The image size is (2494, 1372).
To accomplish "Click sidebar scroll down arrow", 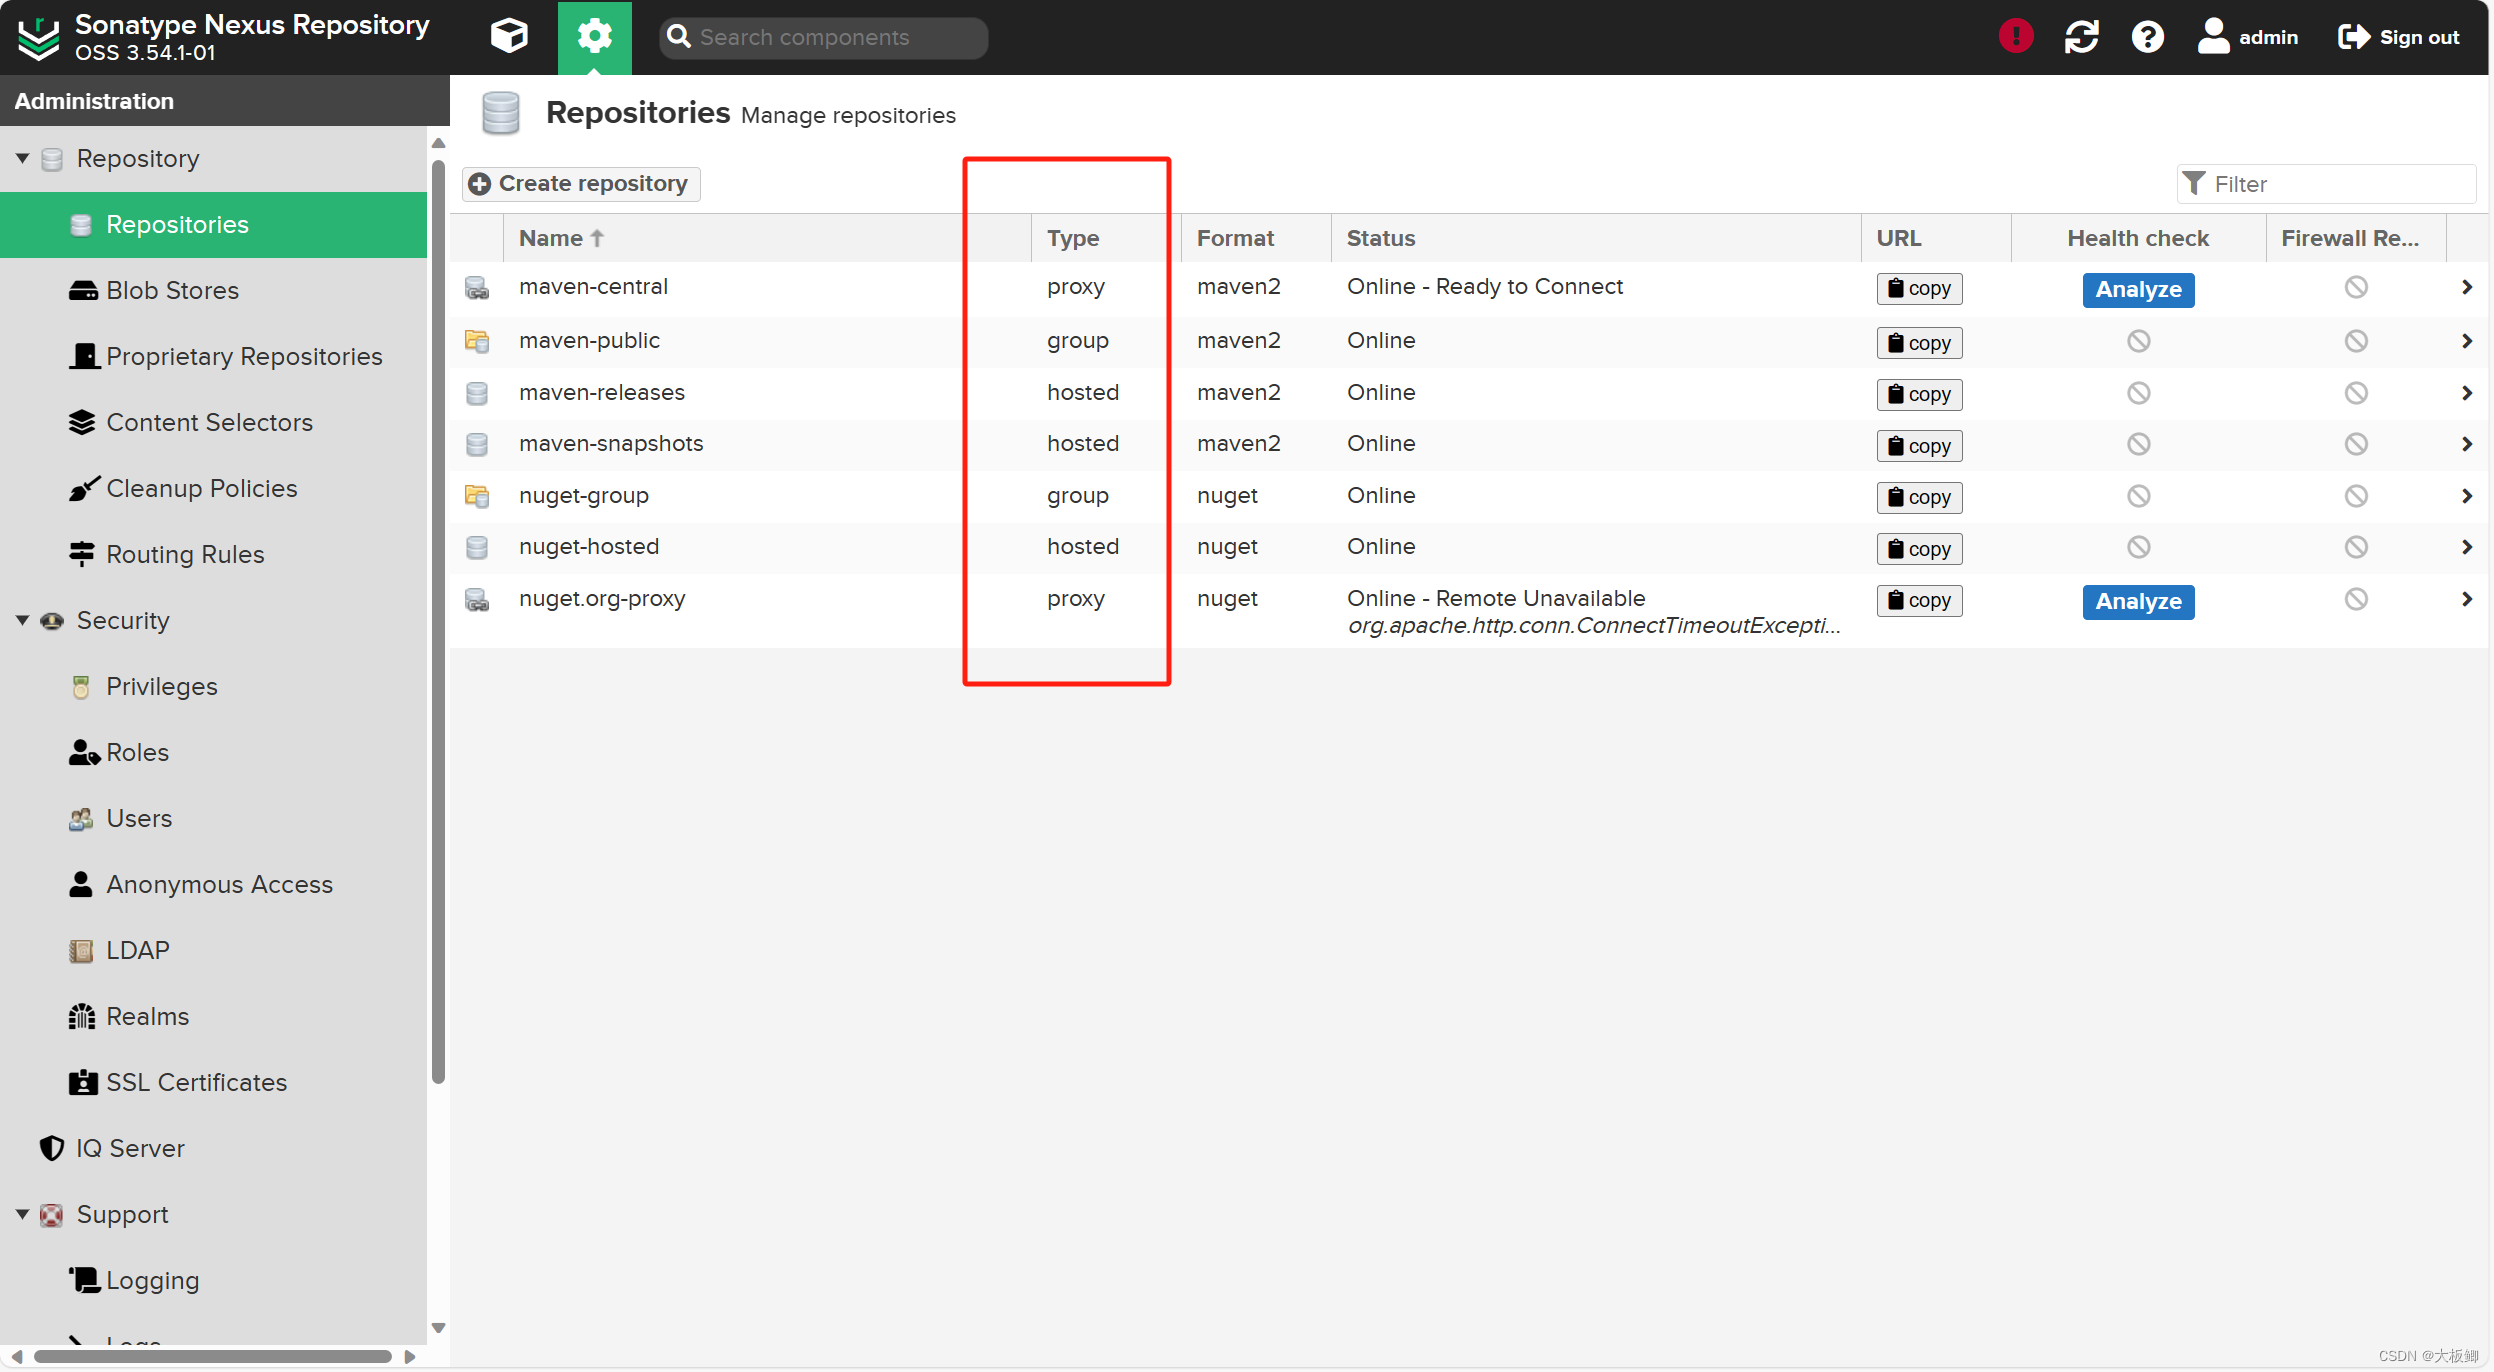I will coord(438,1328).
